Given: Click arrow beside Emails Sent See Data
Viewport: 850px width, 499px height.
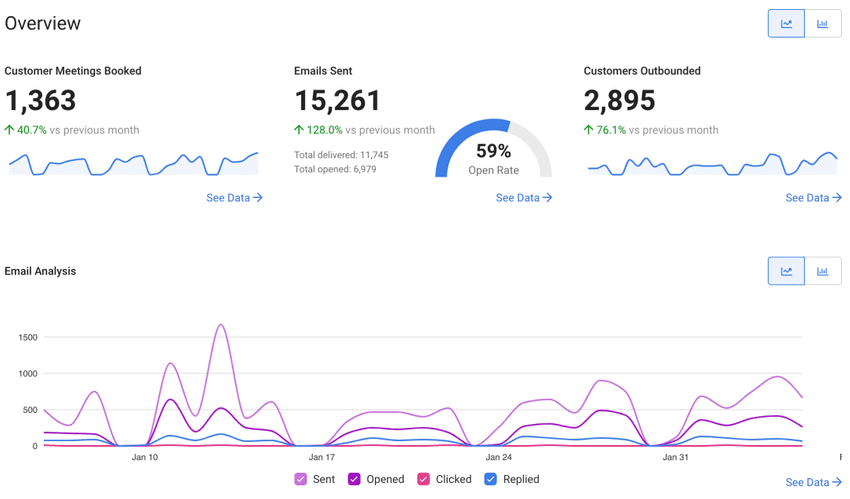Looking at the screenshot, I should (x=548, y=198).
